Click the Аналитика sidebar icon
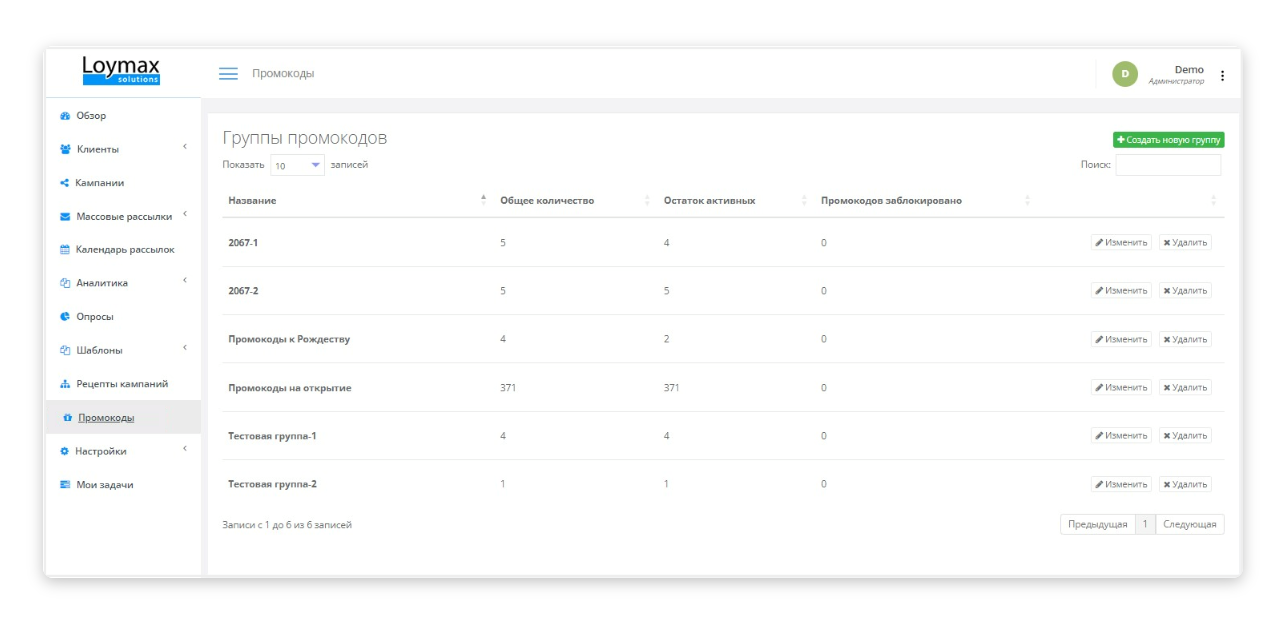This screenshot has height=625, width=1286. [65, 283]
